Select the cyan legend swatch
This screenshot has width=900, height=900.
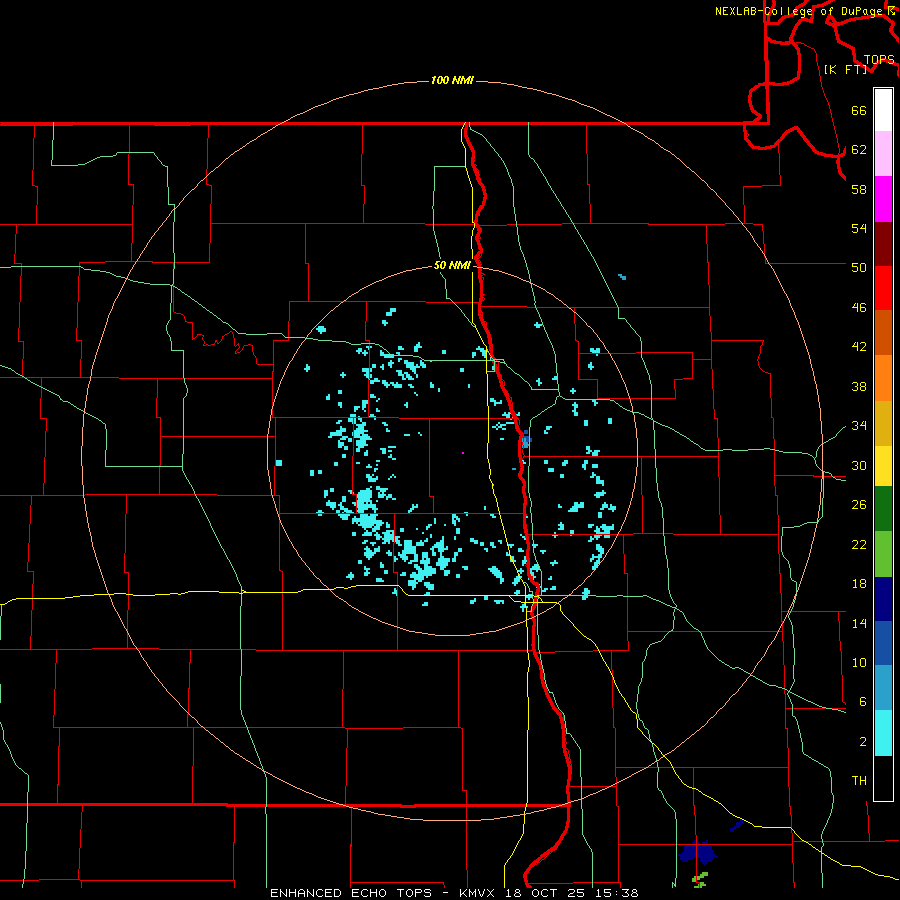[x=883, y=733]
